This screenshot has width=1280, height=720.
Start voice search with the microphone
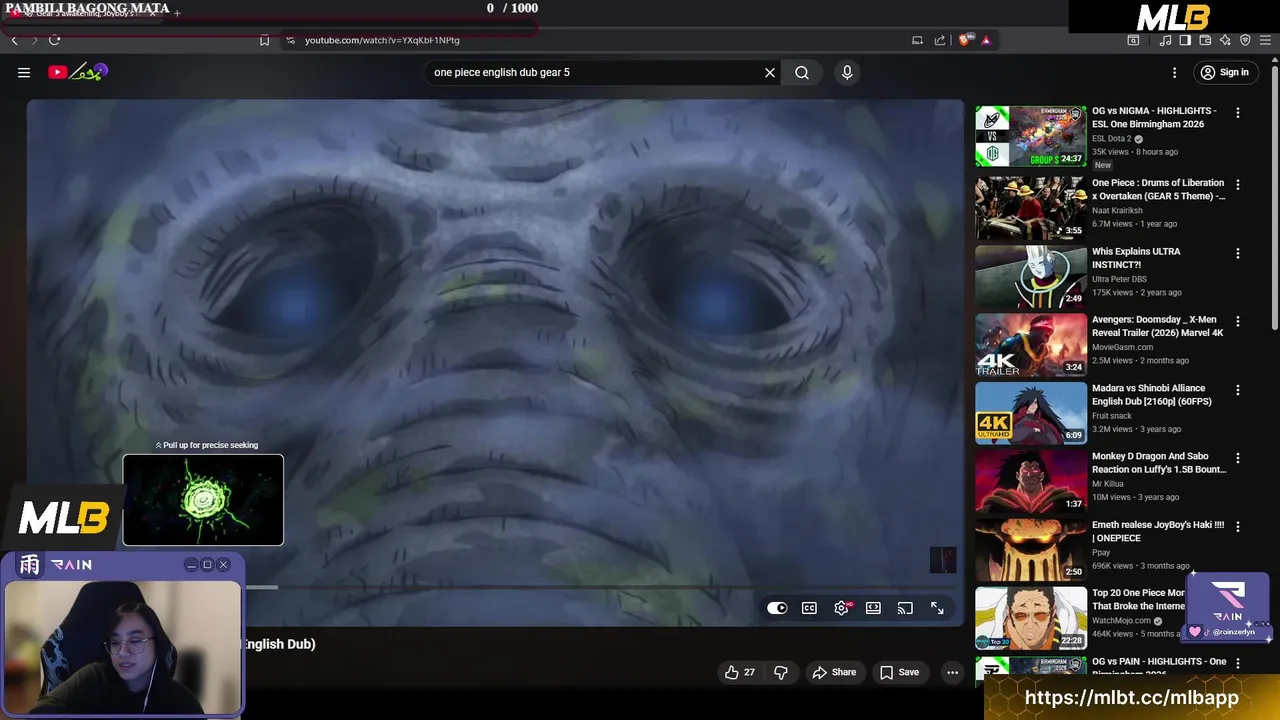(847, 72)
